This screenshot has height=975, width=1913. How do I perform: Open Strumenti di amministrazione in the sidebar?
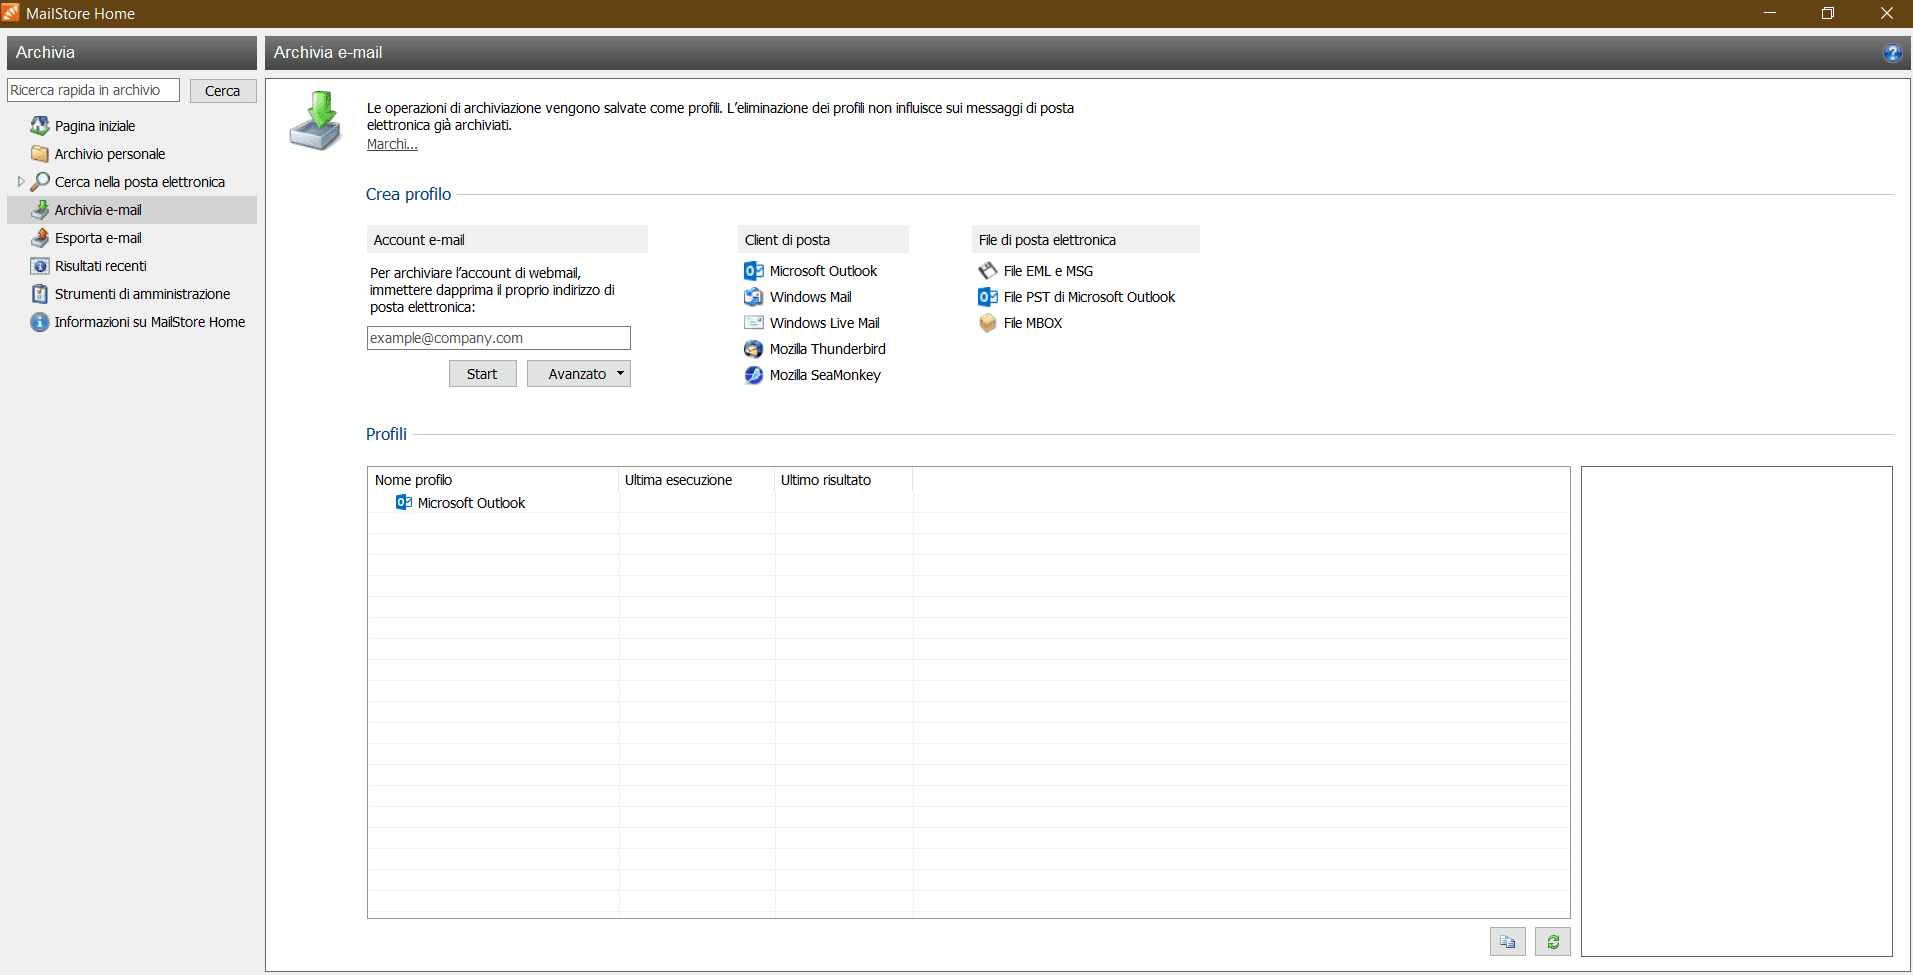(x=142, y=294)
